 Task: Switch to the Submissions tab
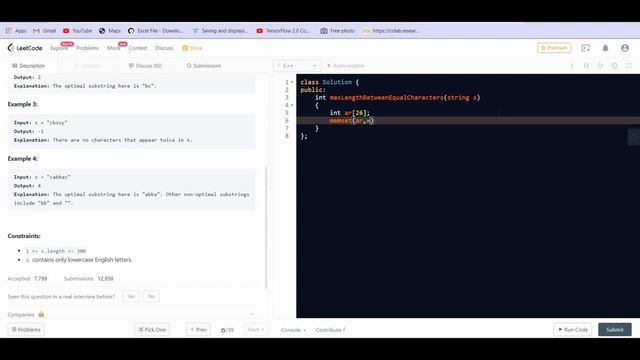204,66
